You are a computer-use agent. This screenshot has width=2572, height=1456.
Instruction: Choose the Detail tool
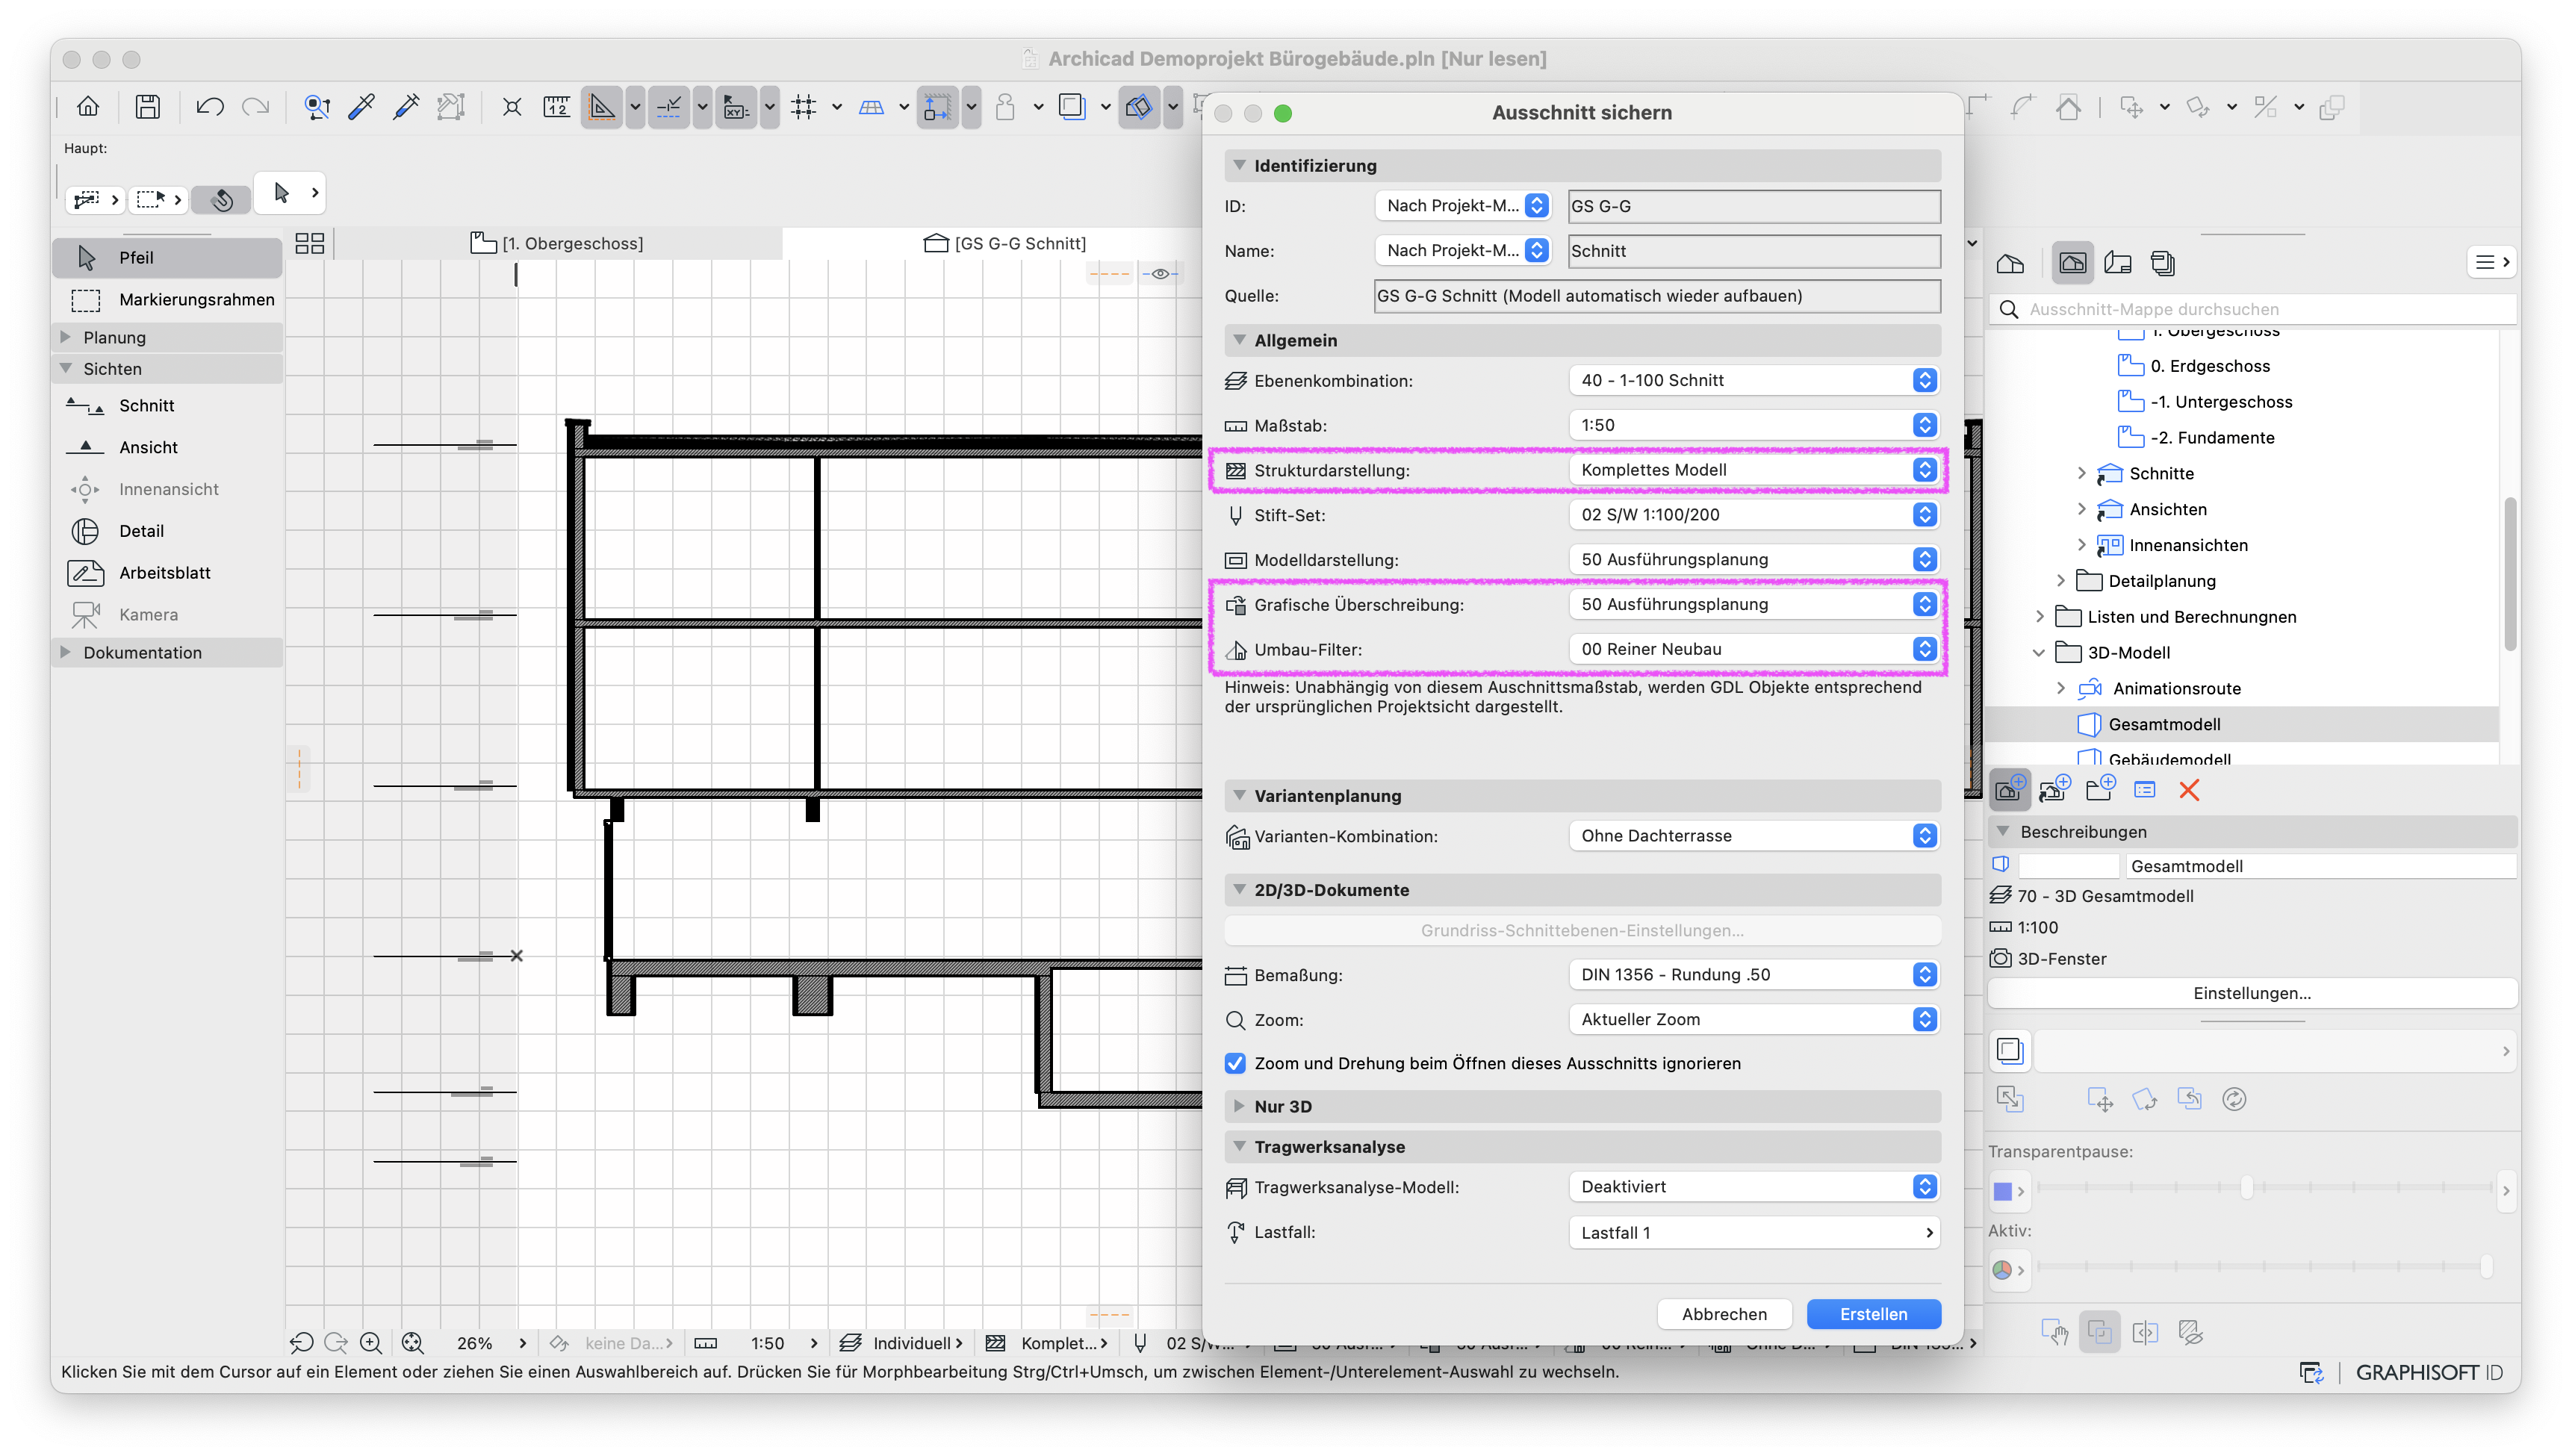[167, 531]
